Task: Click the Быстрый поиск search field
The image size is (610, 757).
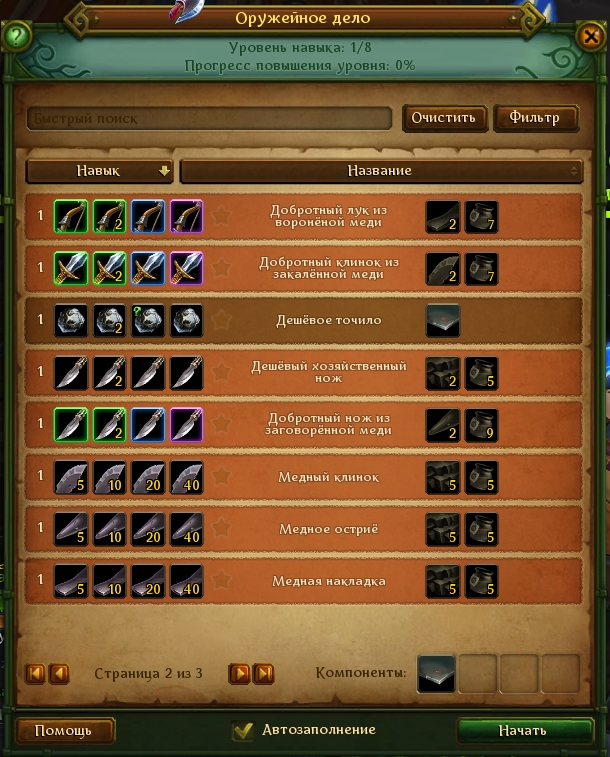Action: [209, 119]
